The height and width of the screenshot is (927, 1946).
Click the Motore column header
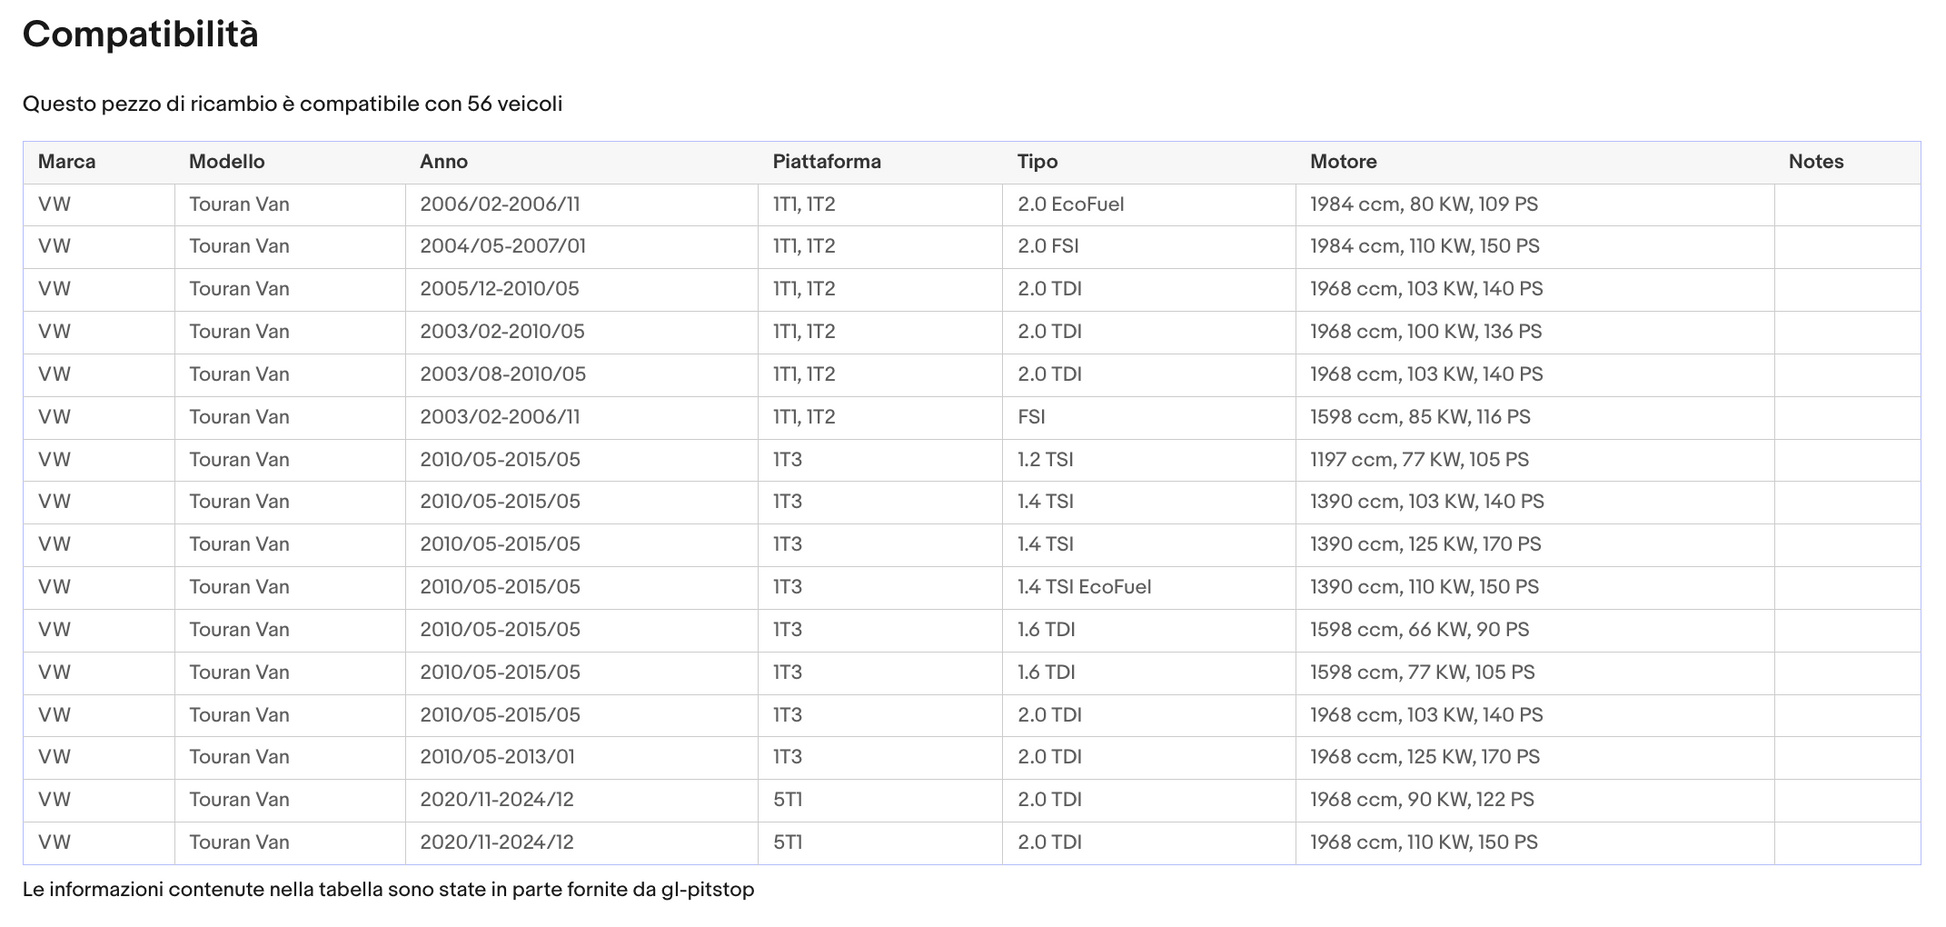pyautogui.click(x=1343, y=162)
